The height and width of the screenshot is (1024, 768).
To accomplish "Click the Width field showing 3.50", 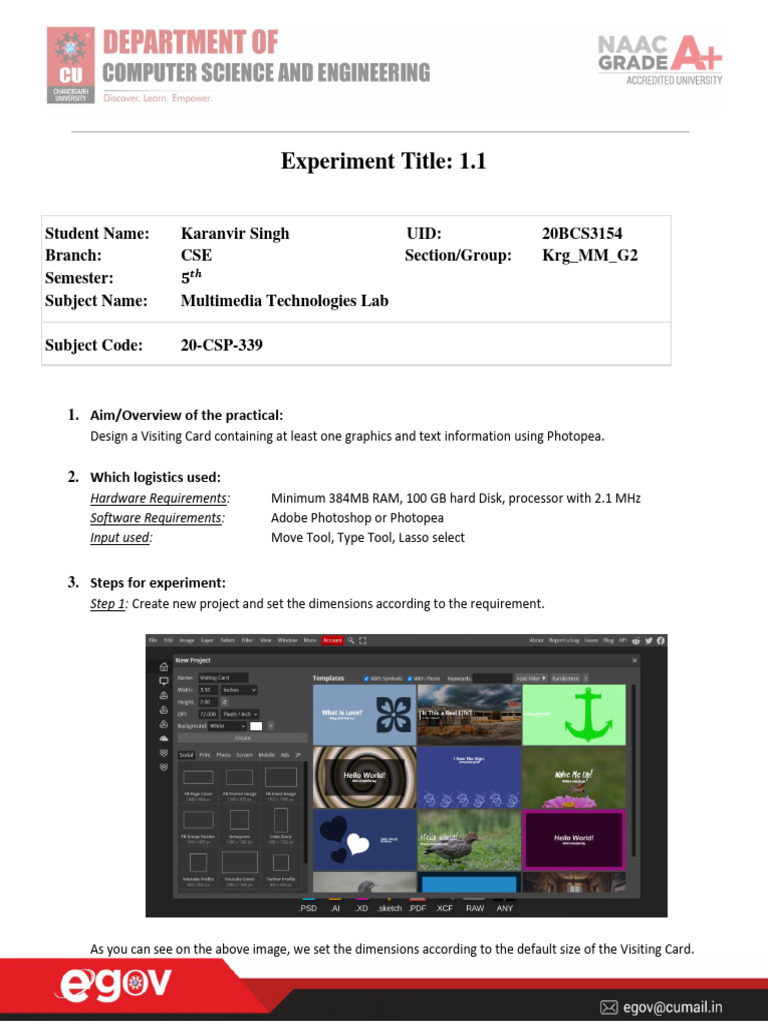I will (208, 690).
